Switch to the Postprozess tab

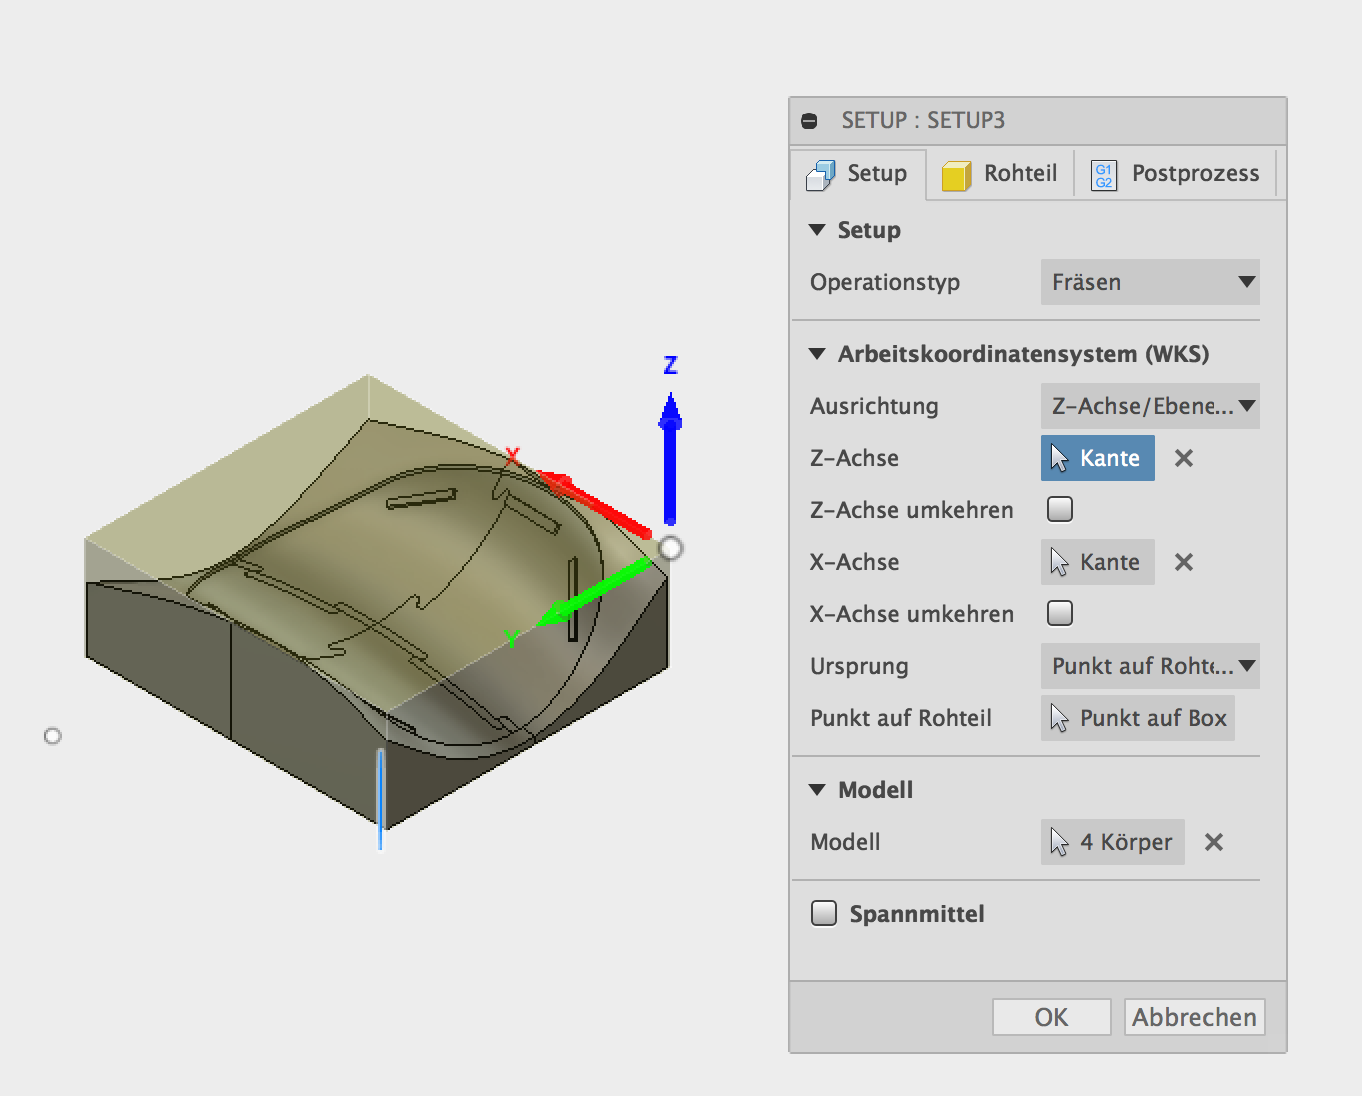[x=1175, y=174]
